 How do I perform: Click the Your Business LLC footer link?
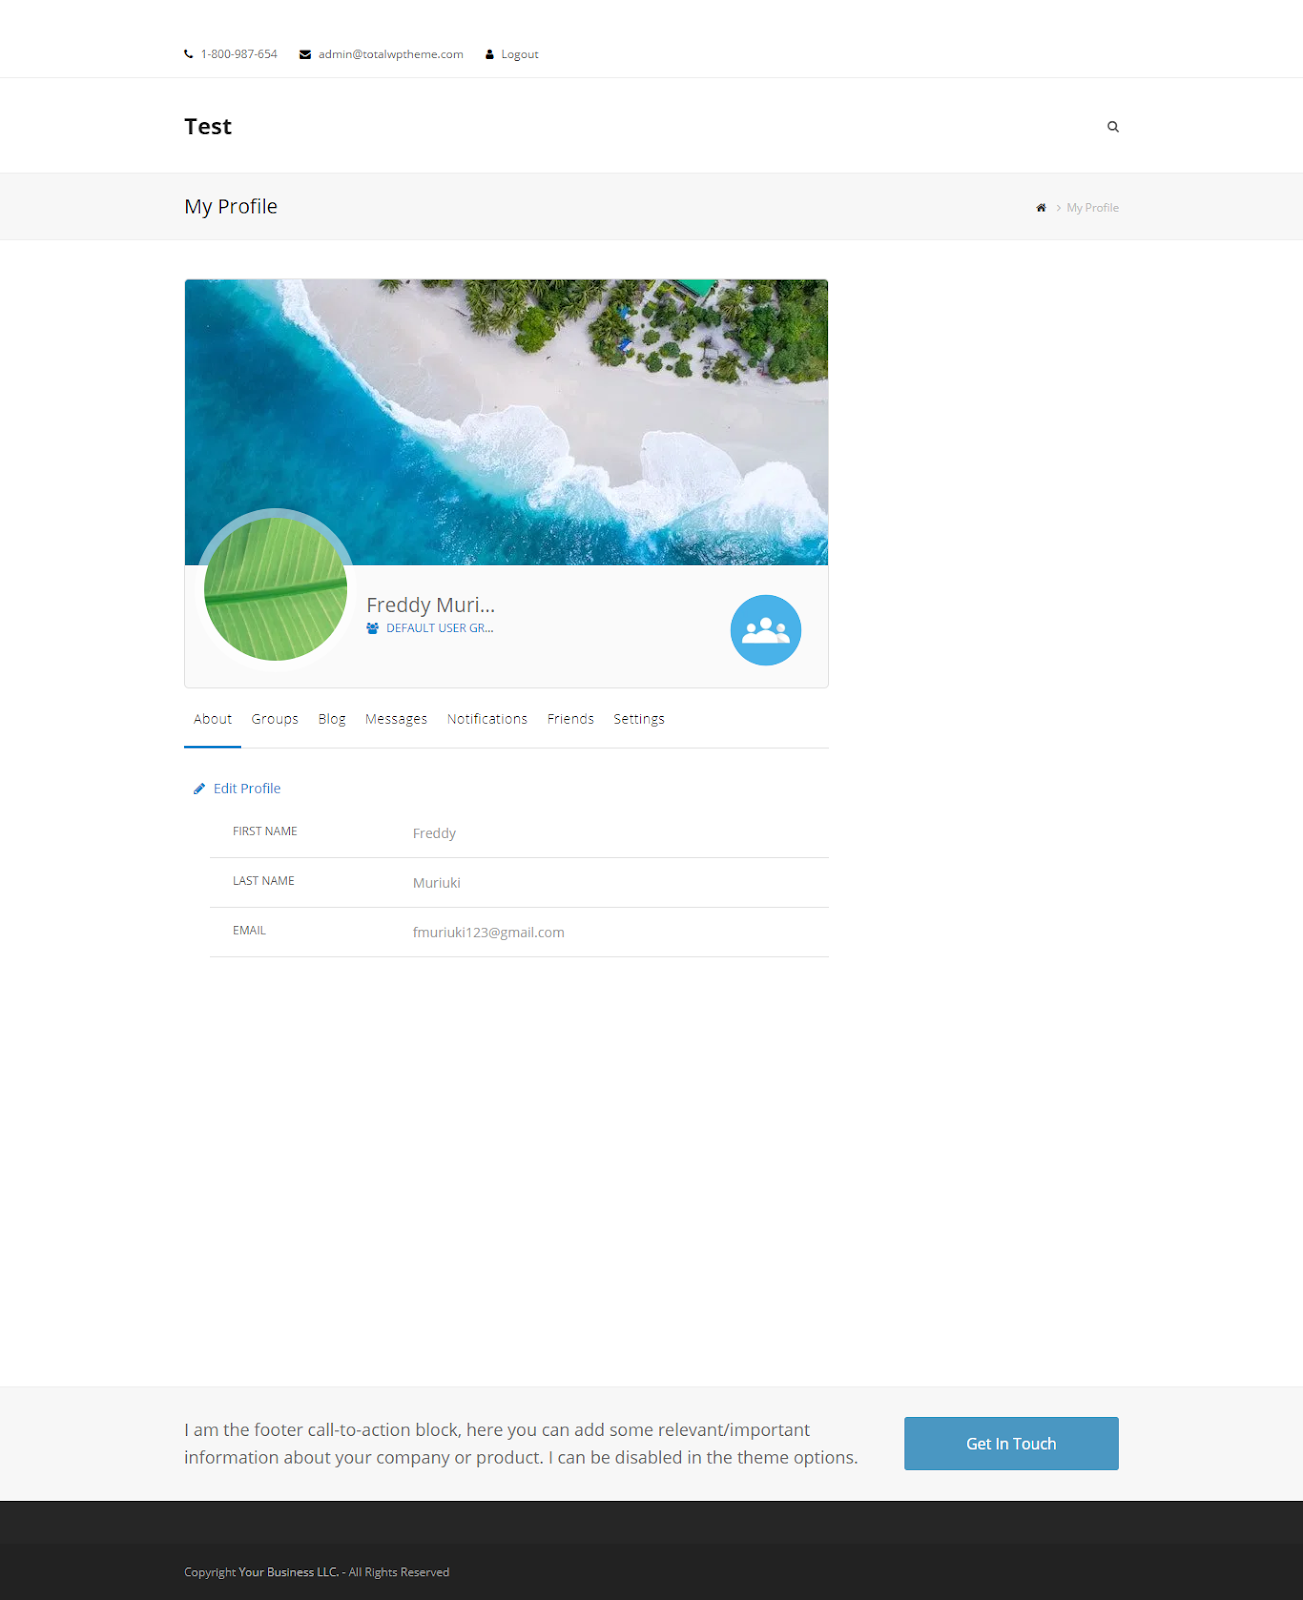point(289,1572)
